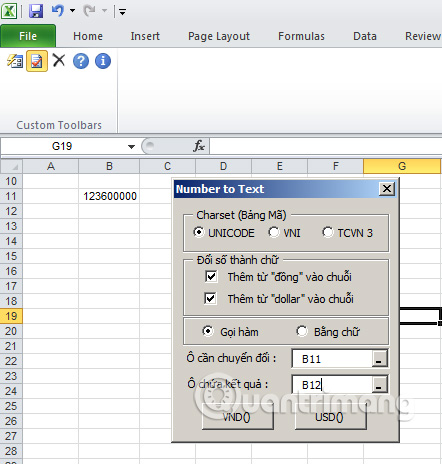The image size is (442, 464).
Task: Open the Formulas ribbon tab
Action: click(301, 36)
